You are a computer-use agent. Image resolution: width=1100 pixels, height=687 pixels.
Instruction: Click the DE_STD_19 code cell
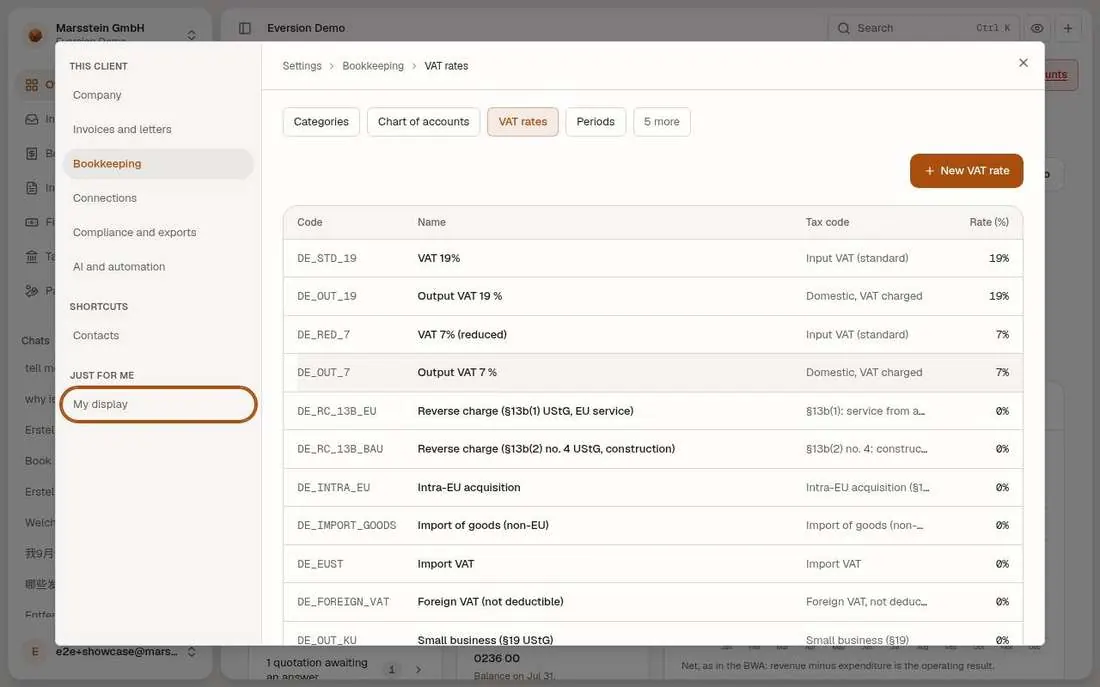click(327, 258)
